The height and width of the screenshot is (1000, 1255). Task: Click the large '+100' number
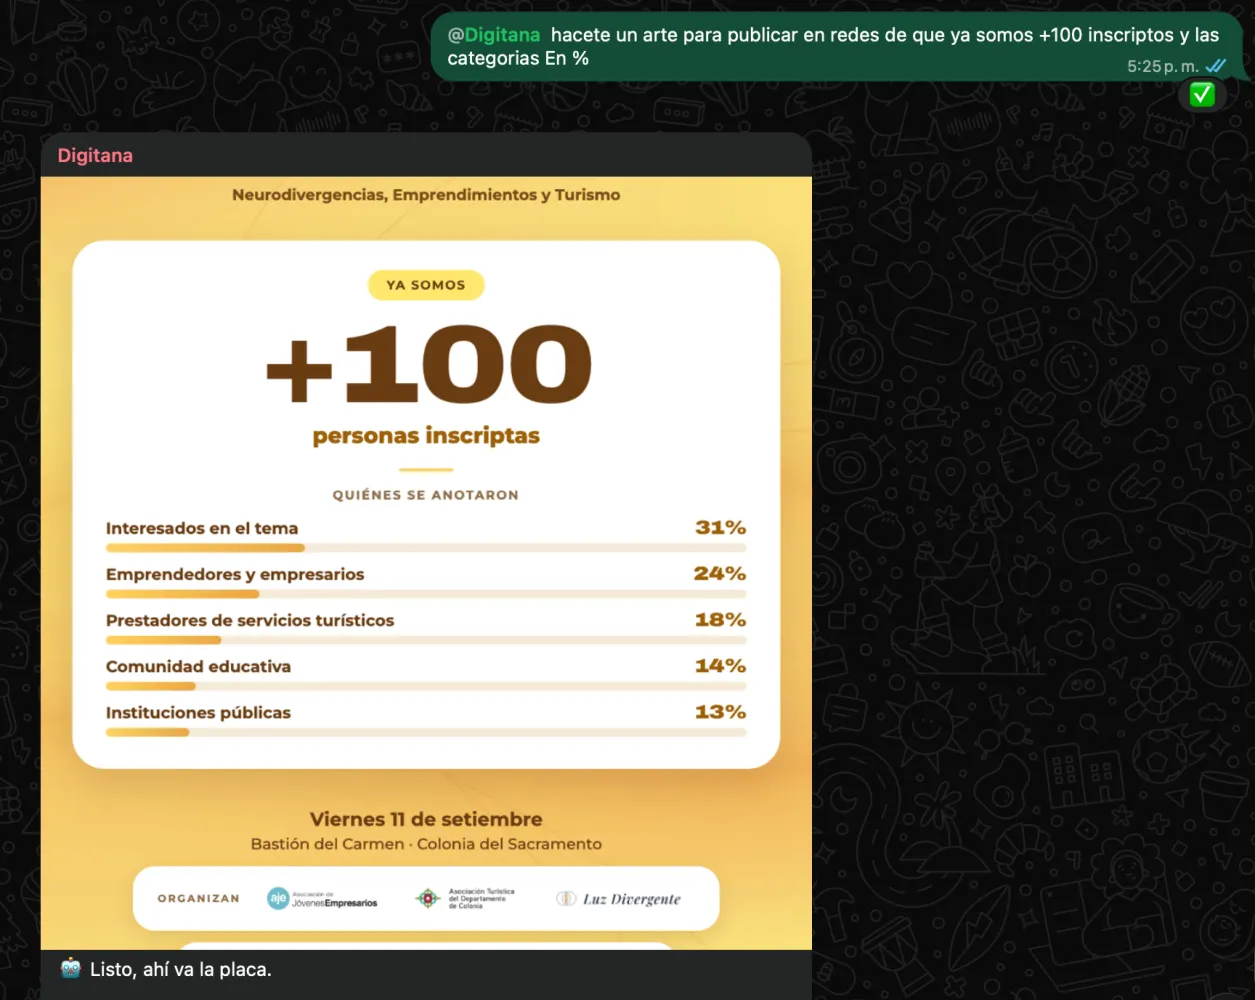pos(428,364)
